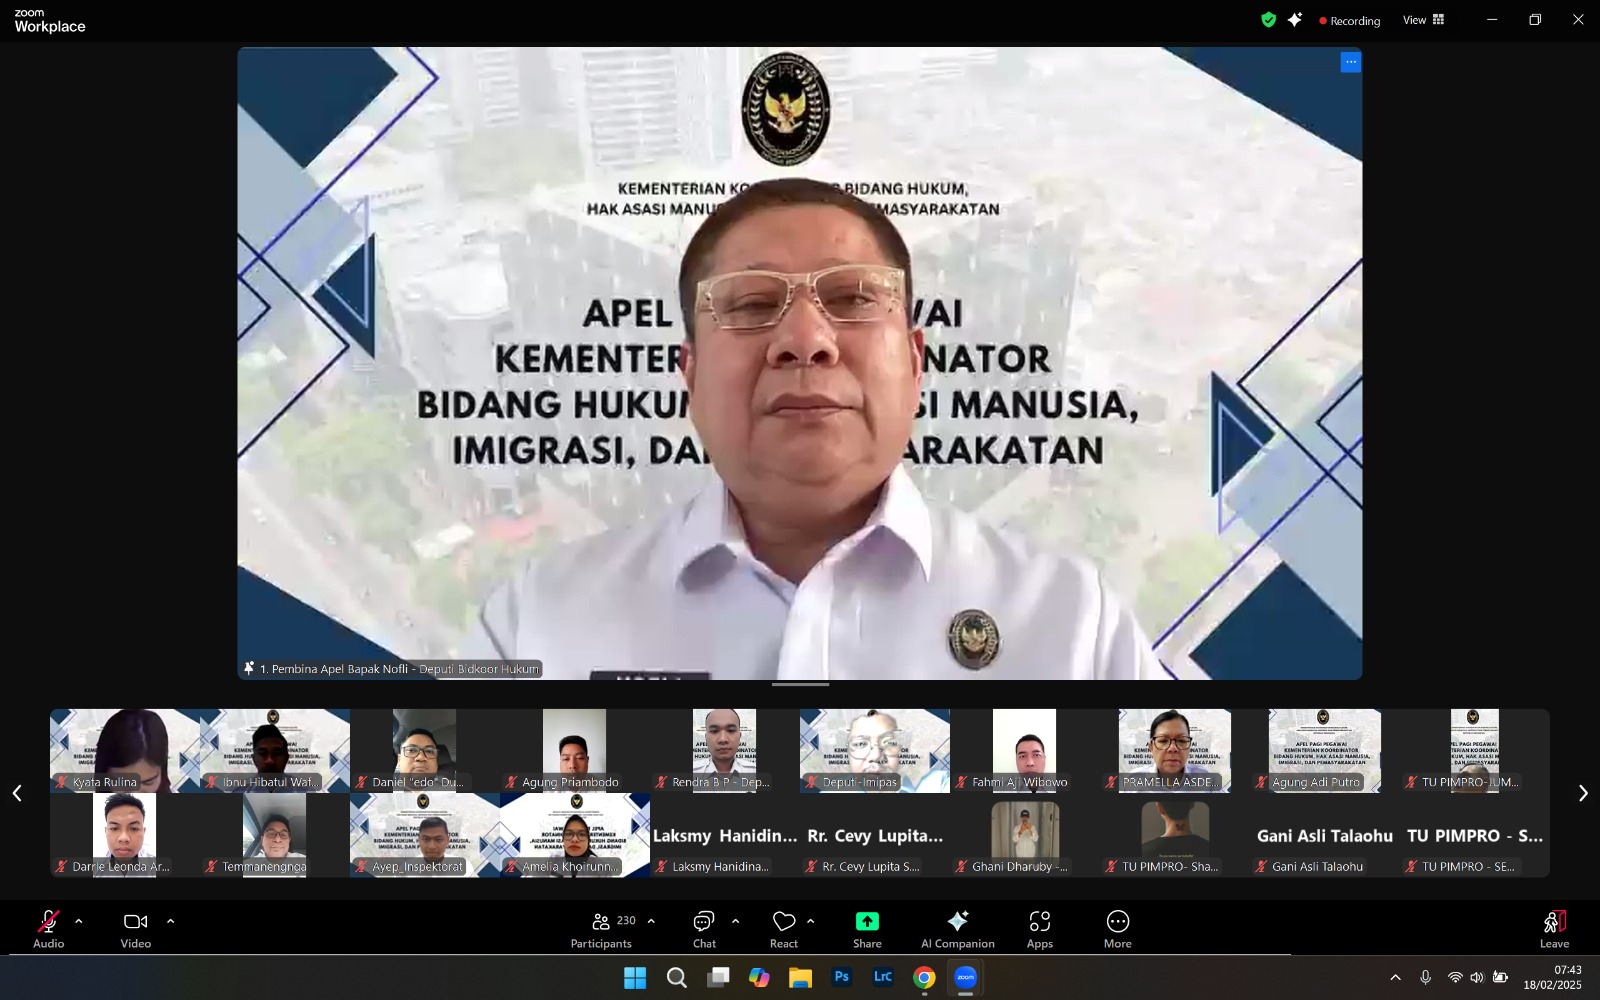This screenshot has height=1000, width=1600.
Task: Start screen sharing with Share button
Action: [x=867, y=928]
